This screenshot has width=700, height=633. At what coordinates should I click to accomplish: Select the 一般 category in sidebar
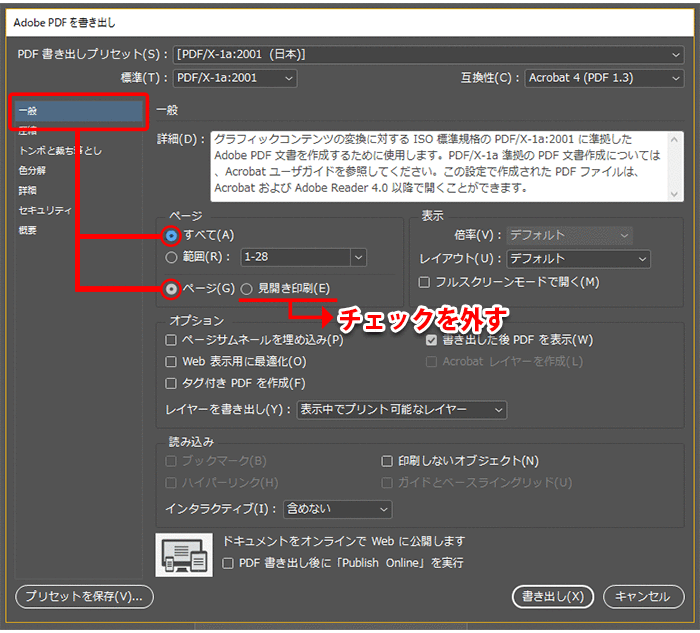coord(79,111)
